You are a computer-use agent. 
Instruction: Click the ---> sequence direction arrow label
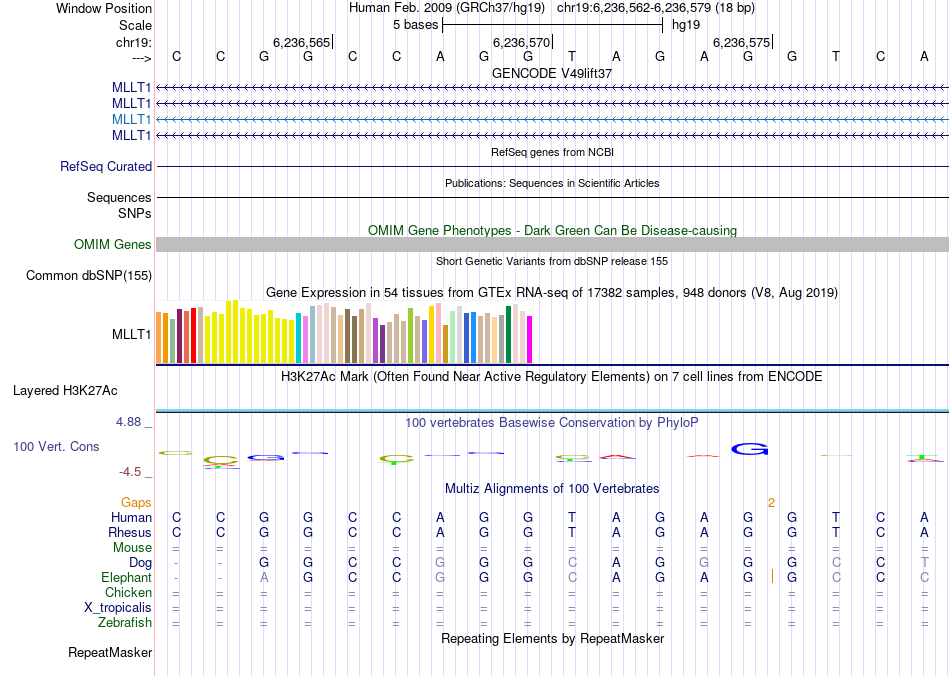pyautogui.click(x=141, y=58)
